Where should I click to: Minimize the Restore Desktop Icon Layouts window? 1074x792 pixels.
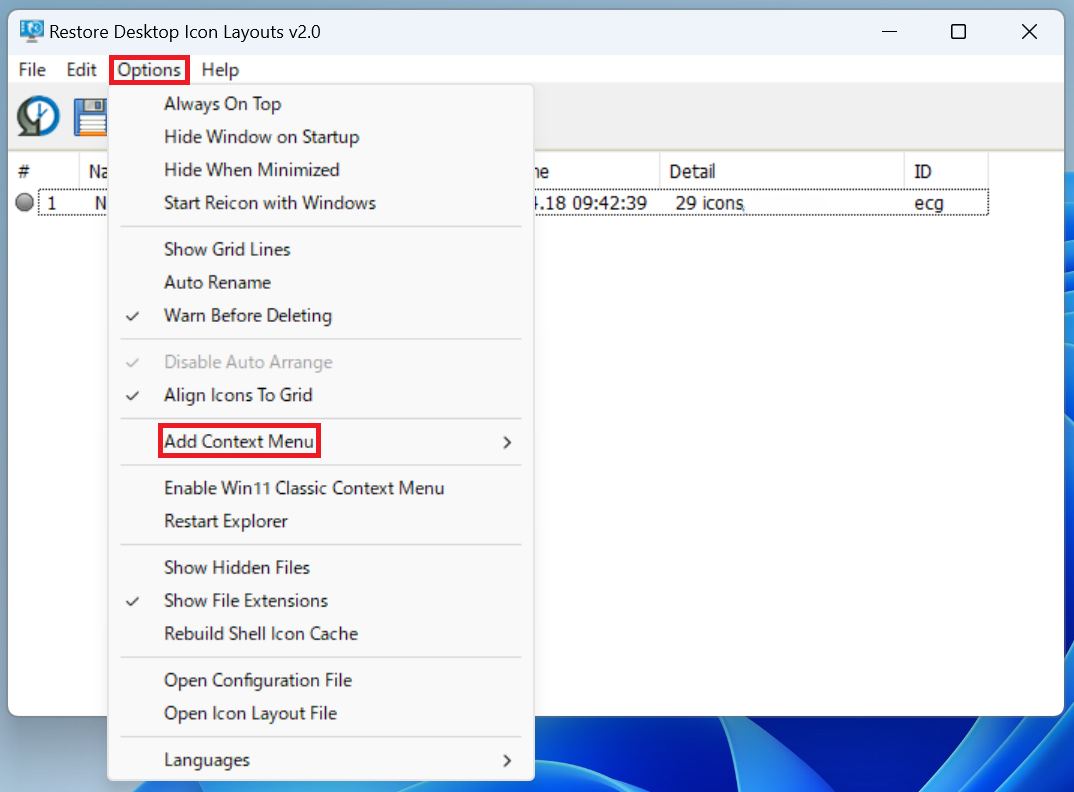point(889,32)
